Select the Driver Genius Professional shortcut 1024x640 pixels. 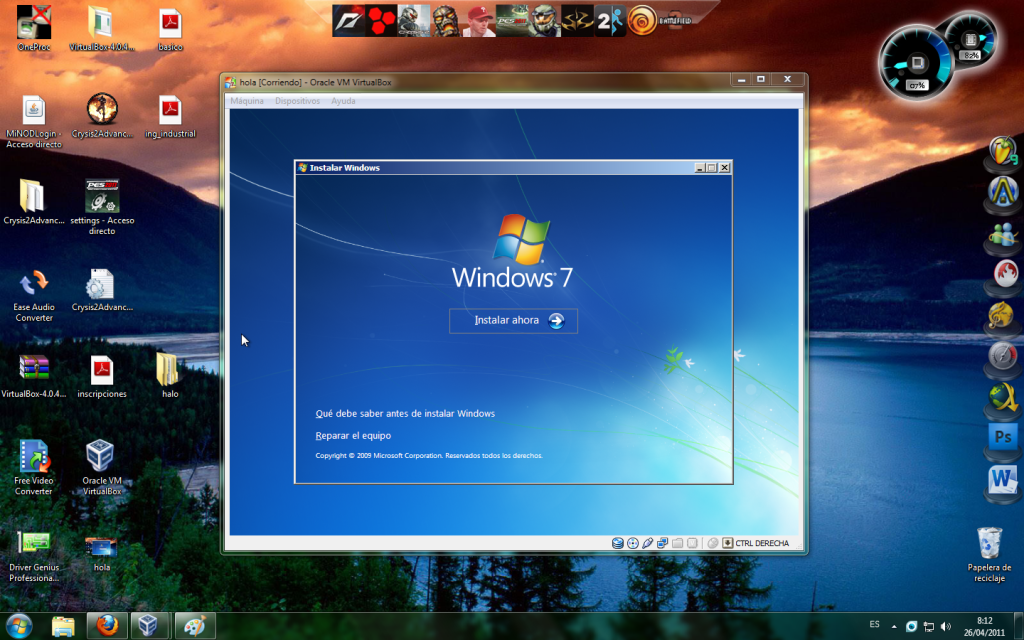[x=34, y=555]
